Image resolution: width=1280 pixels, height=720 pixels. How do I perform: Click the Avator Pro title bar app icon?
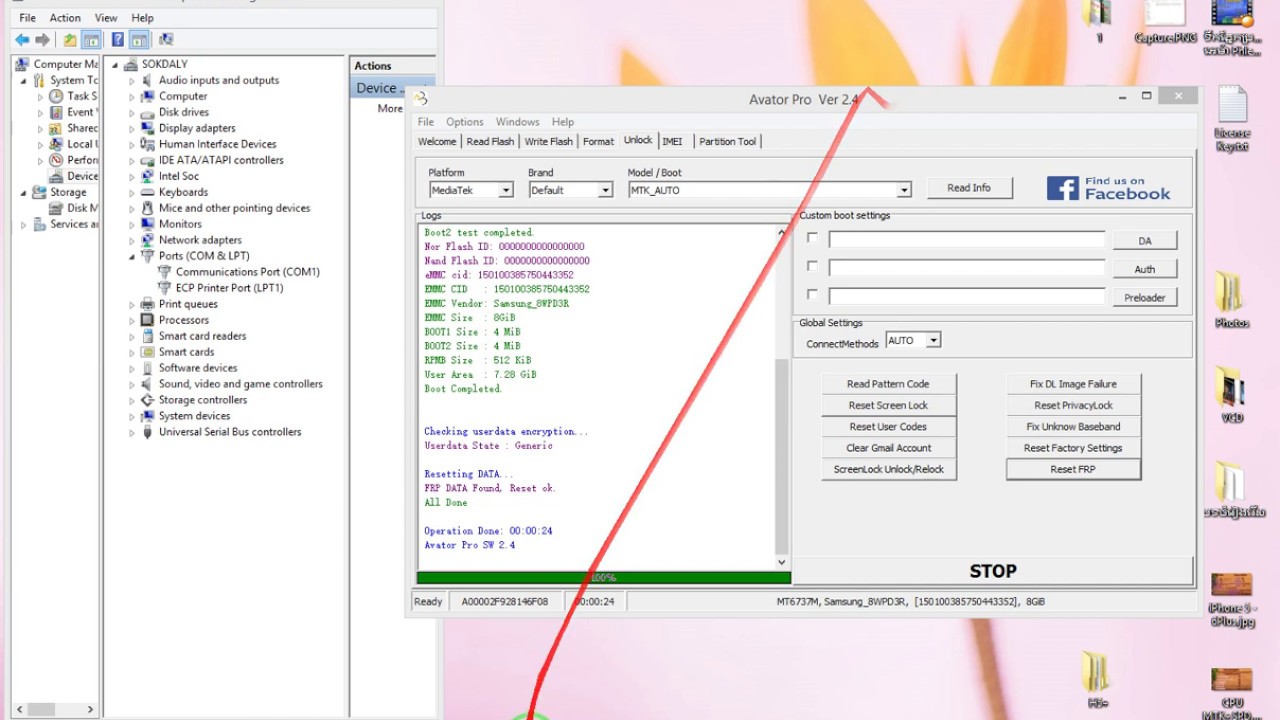(421, 98)
